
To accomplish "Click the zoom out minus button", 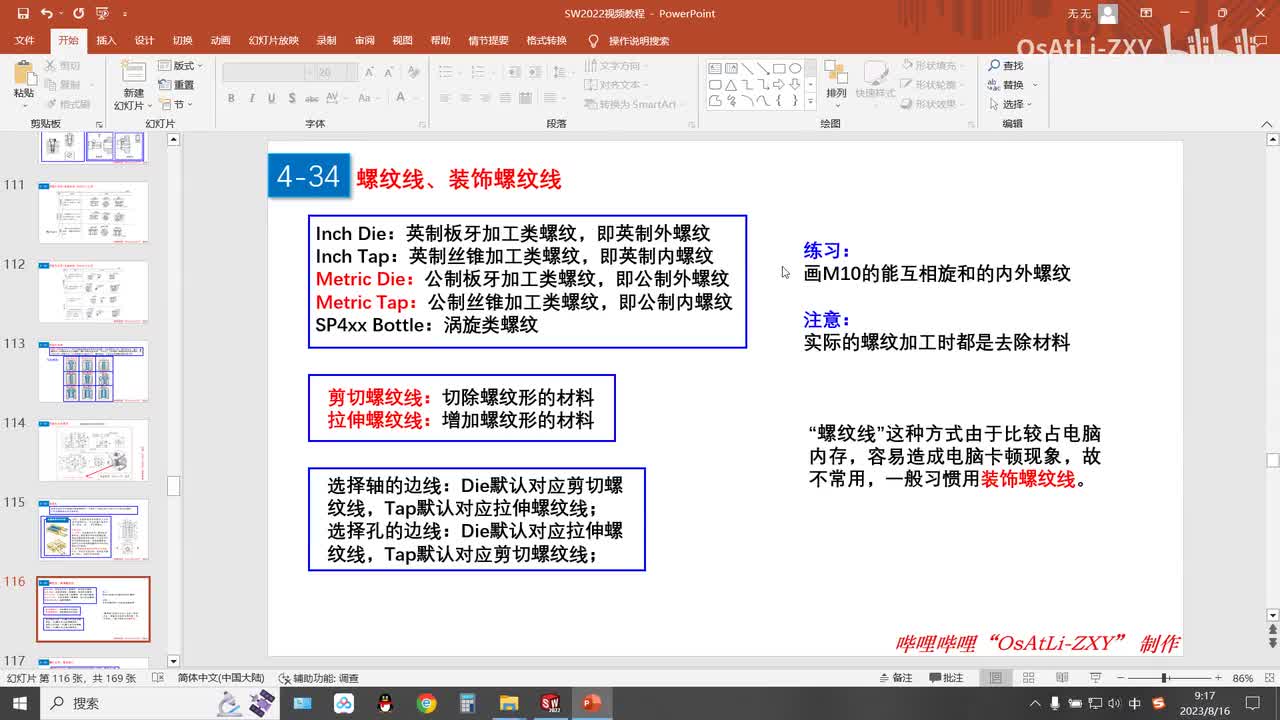I will (1120, 678).
